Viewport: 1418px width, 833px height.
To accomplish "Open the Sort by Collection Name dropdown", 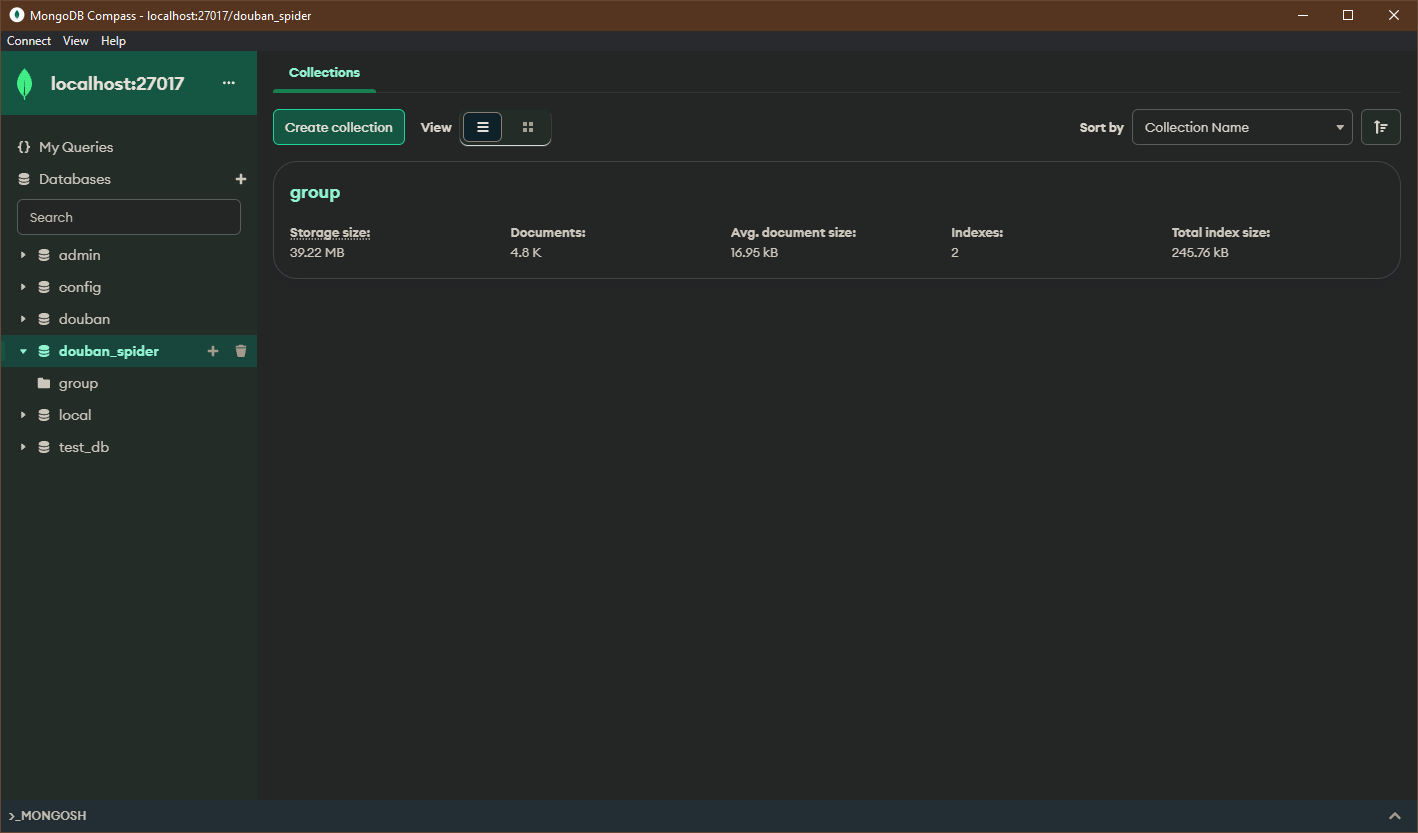I will pyautogui.click(x=1242, y=127).
